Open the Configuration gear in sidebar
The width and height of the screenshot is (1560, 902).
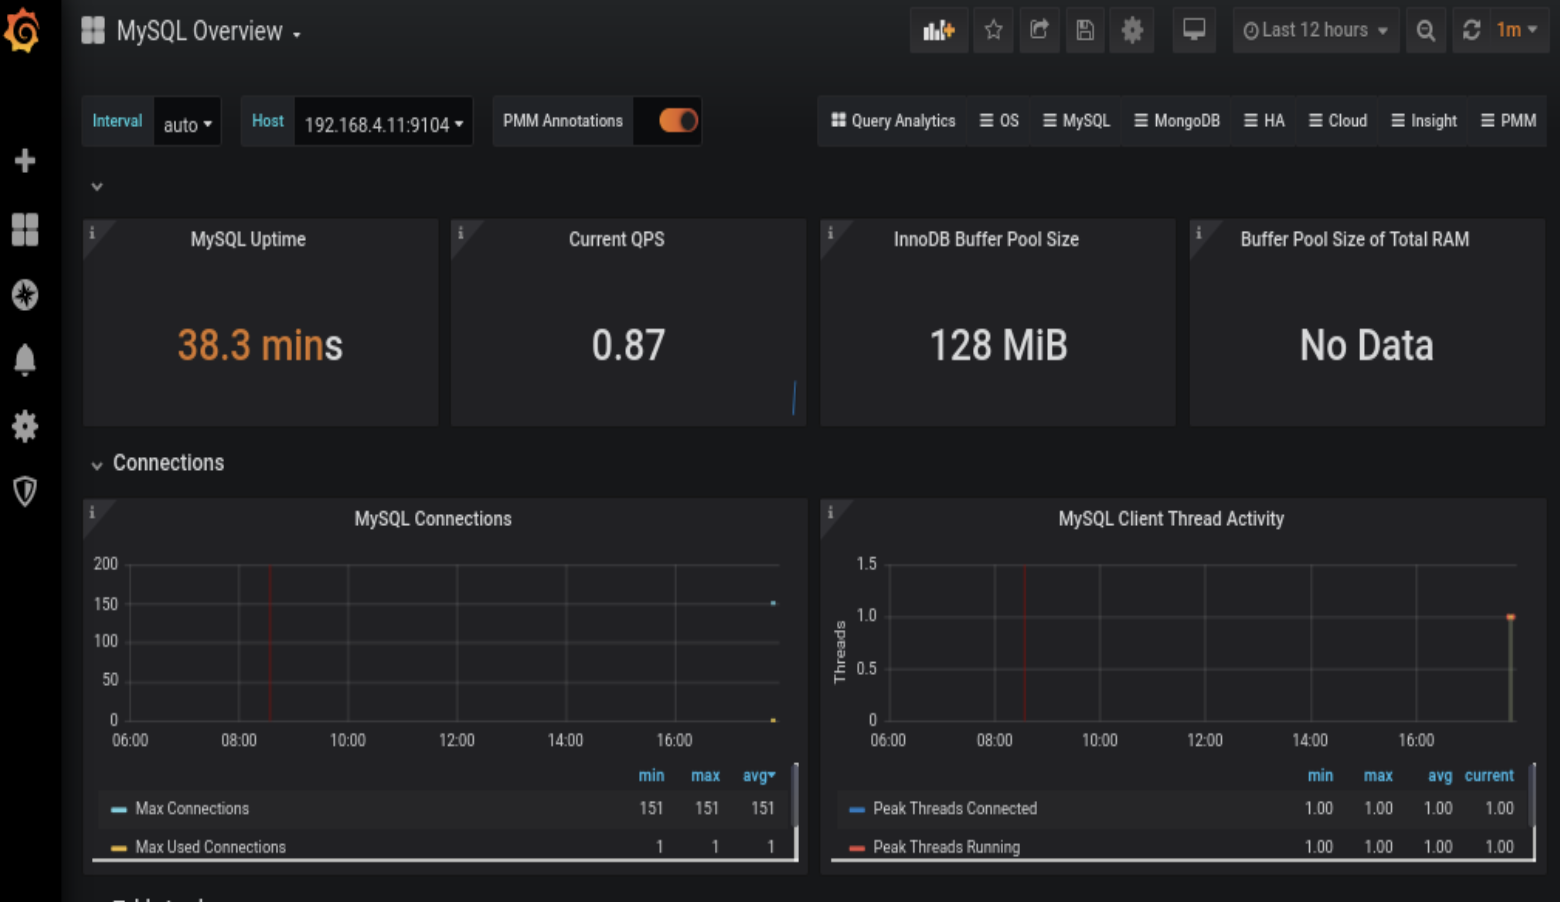[25, 426]
